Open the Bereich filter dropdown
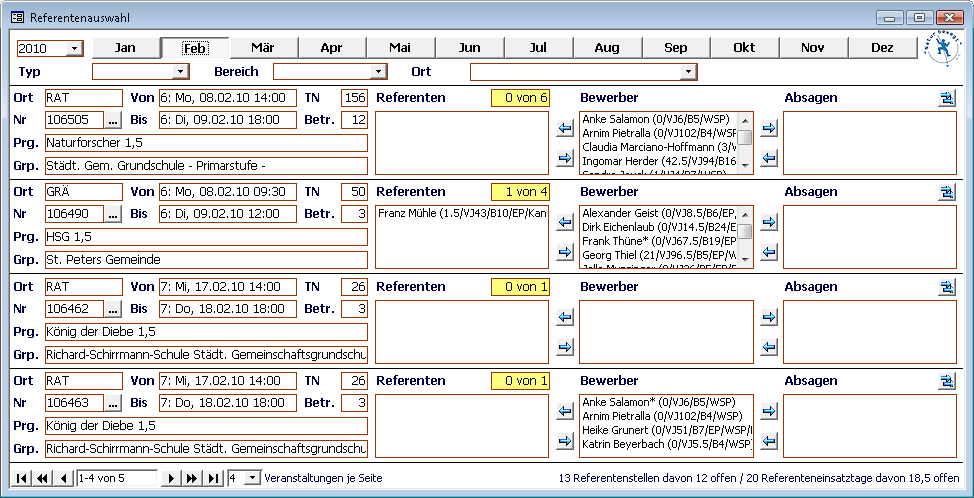The height and width of the screenshot is (498, 974). tap(378, 72)
